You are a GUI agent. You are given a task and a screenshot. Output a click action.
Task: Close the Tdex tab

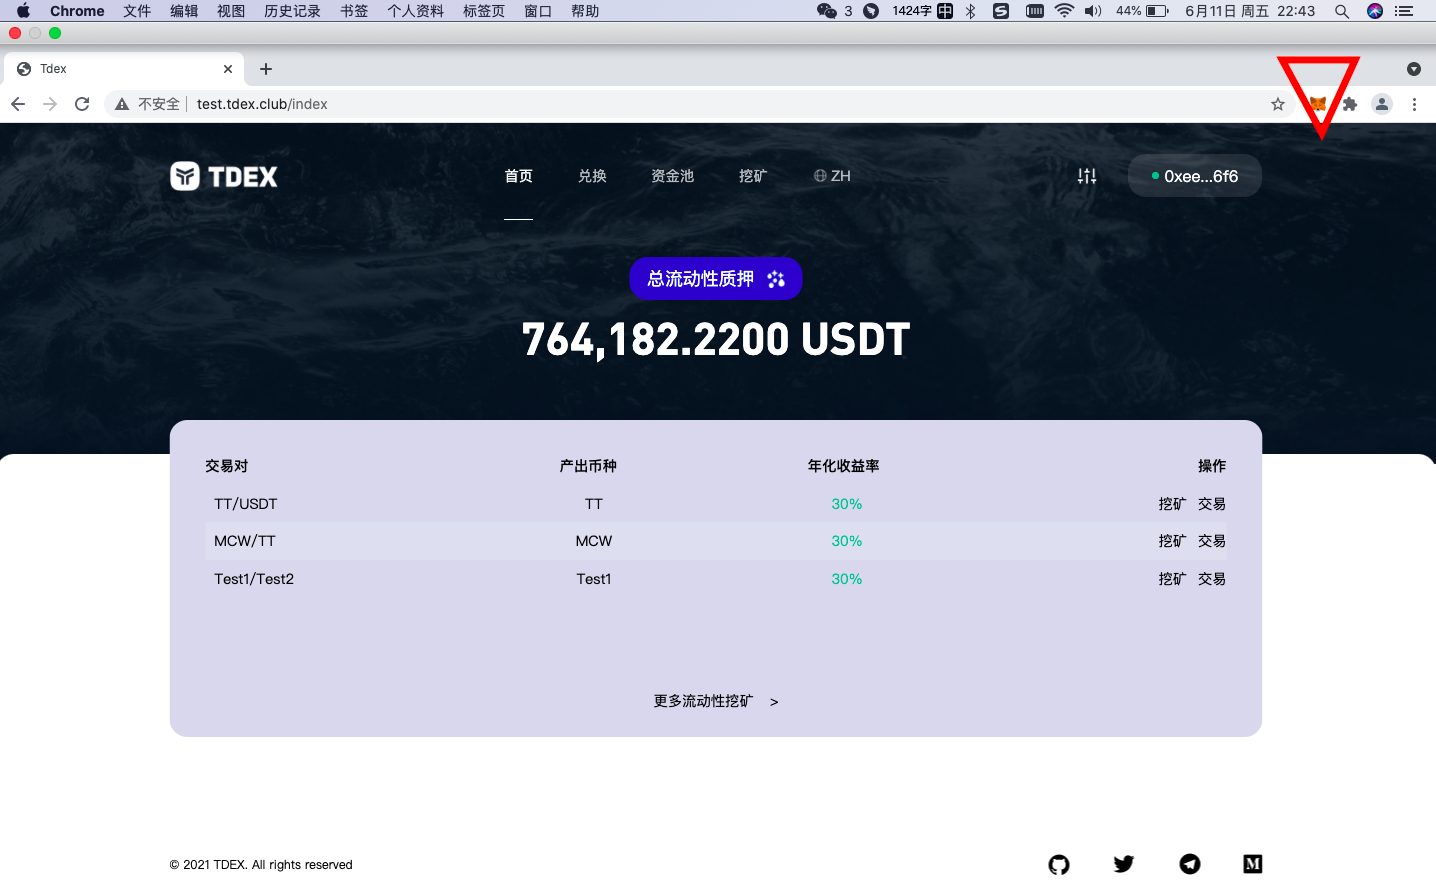point(228,69)
